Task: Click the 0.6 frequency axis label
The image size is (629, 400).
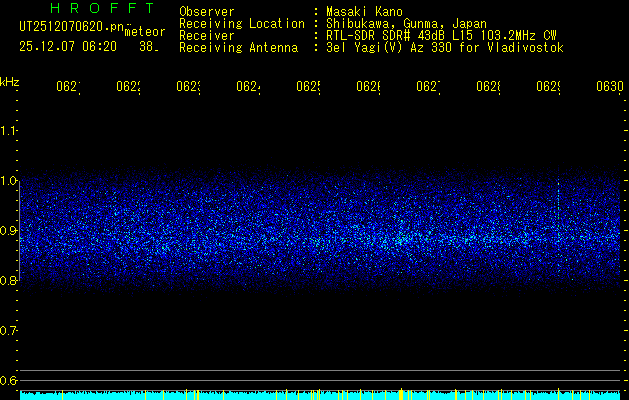Action: click(8, 380)
